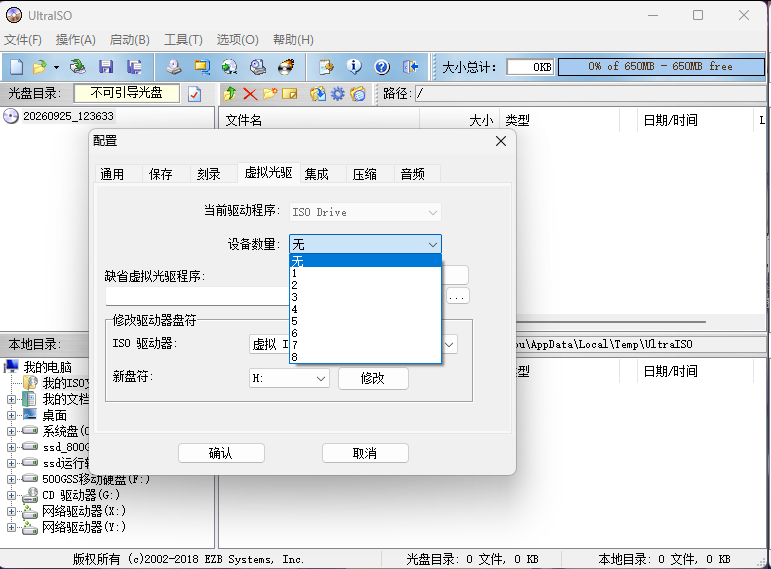Open the recent files arrow beside the Open icon

pyautogui.click(x=56, y=67)
